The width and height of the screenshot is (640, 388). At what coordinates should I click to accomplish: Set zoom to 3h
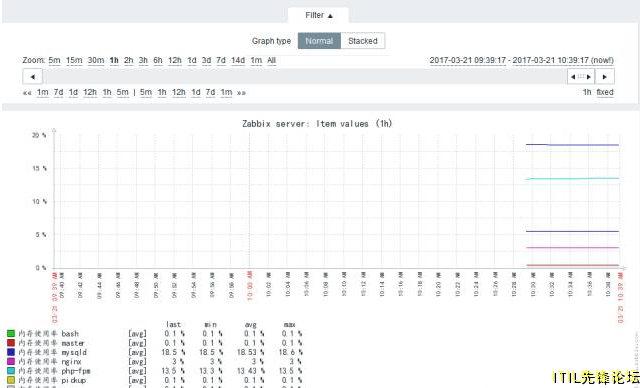[x=143, y=60]
